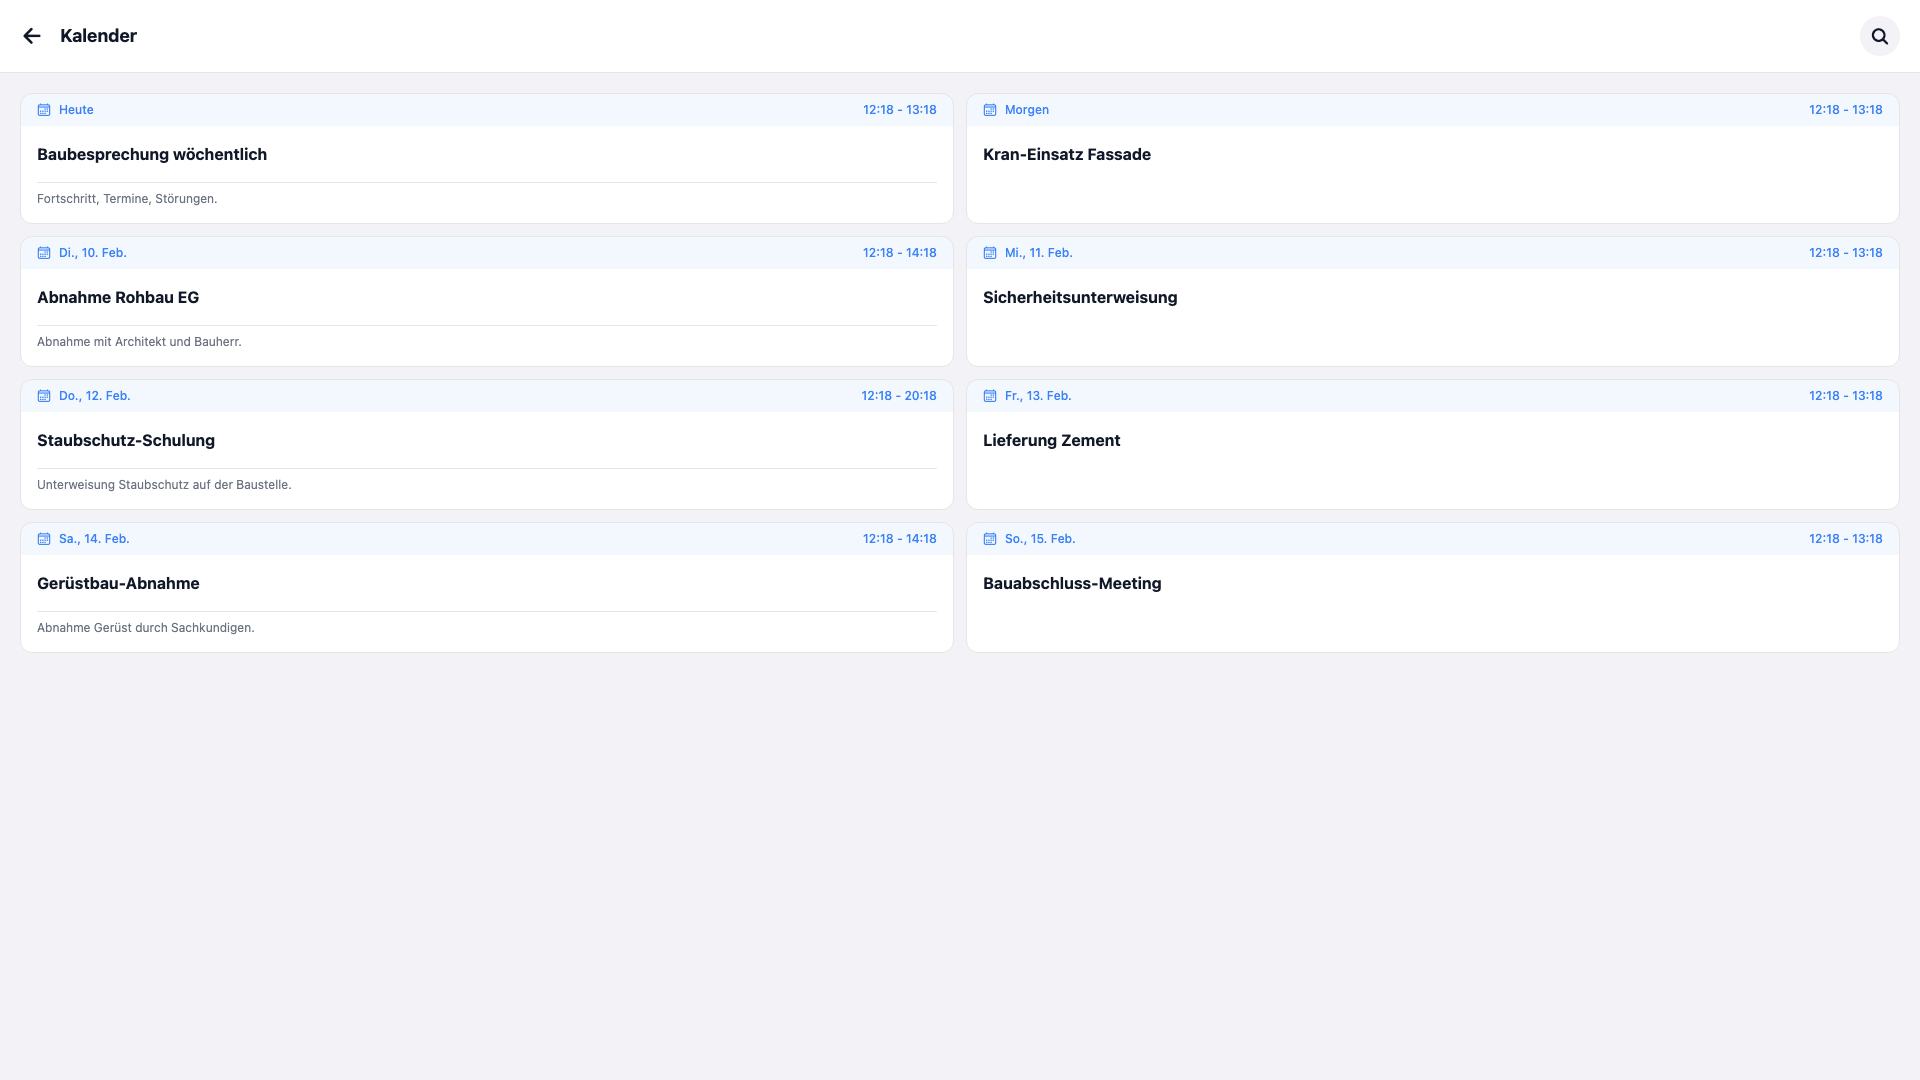The height and width of the screenshot is (1080, 1920).
Task: Click the calendar icon for Do., 12. Feb.
Action: point(43,396)
